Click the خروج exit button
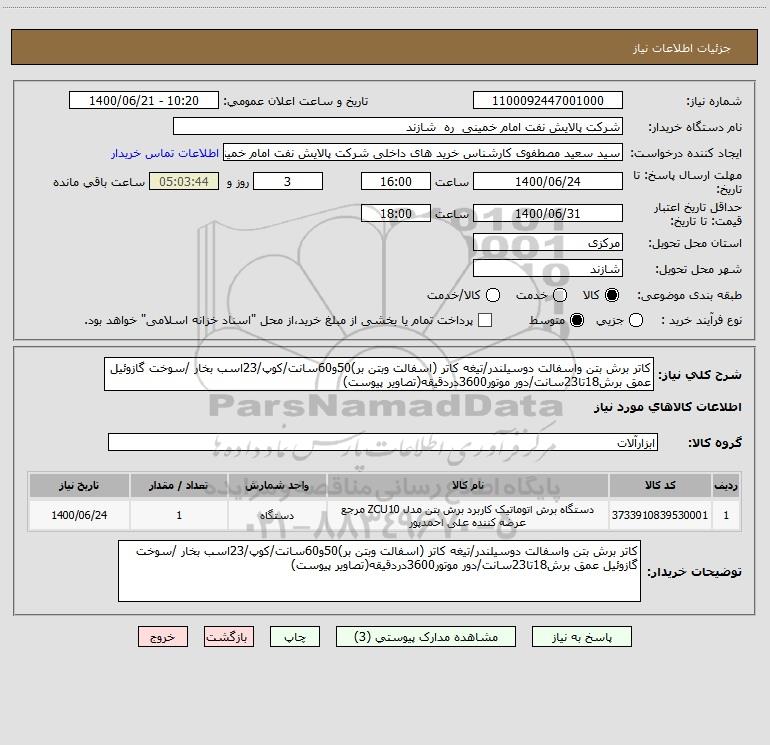The width and height of the screenshot is (770, 745). pos(163,637)
